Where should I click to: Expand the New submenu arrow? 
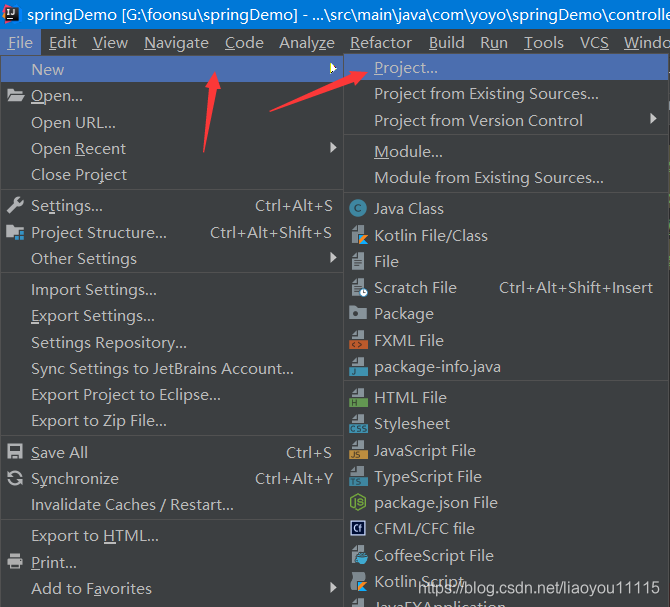[333, 68]
